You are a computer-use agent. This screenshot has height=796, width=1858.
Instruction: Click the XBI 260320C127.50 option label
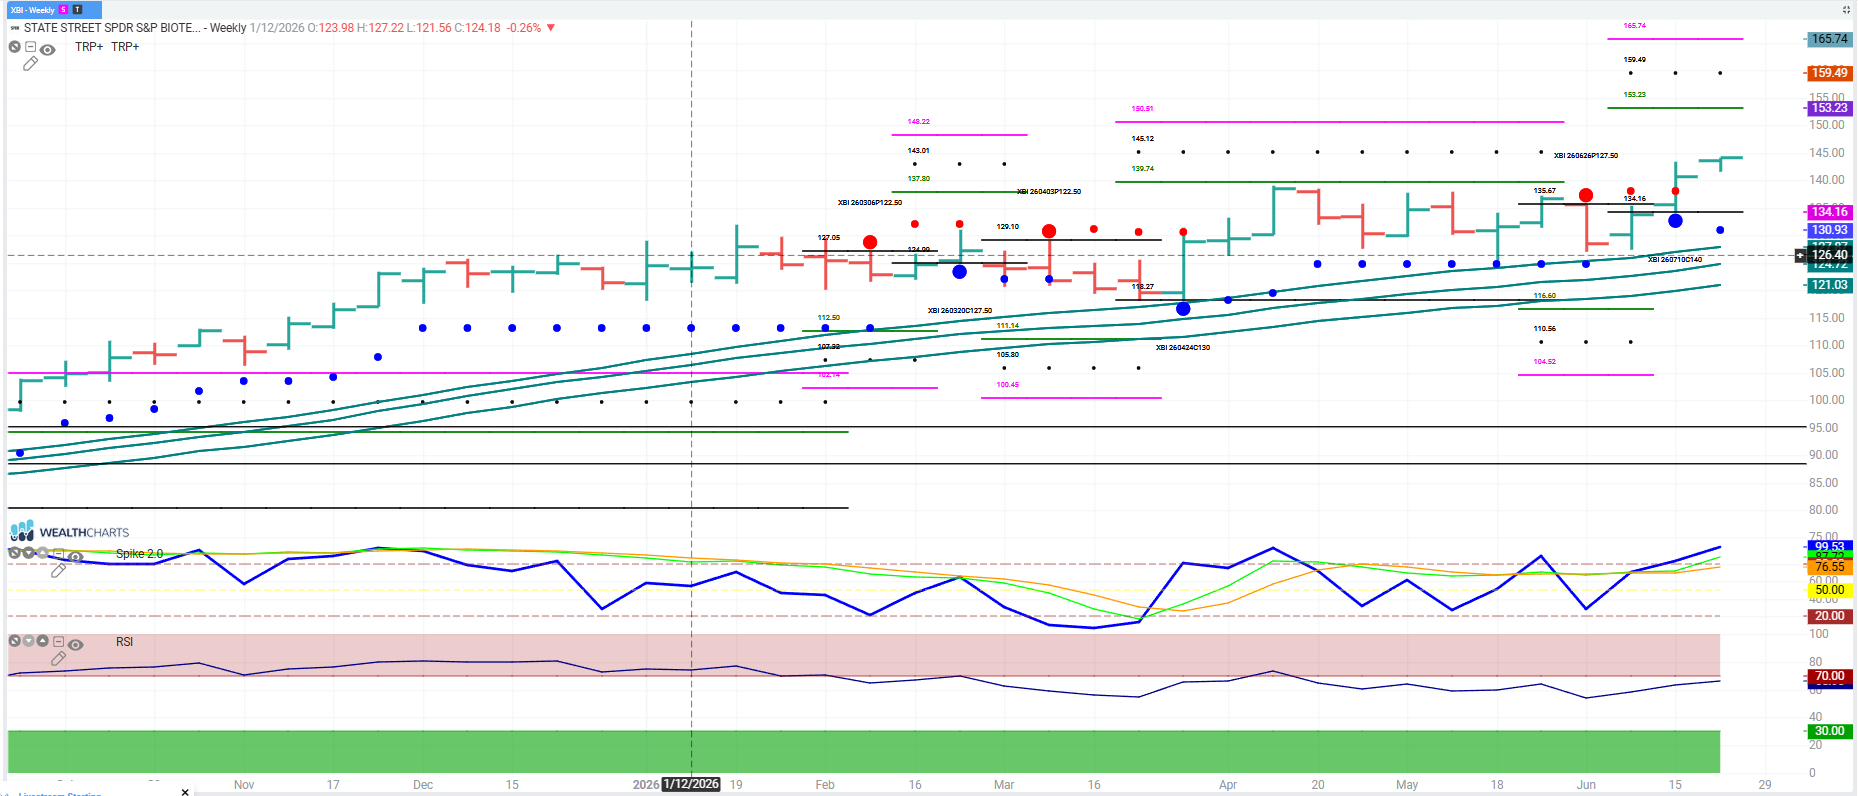pos(960,311)
